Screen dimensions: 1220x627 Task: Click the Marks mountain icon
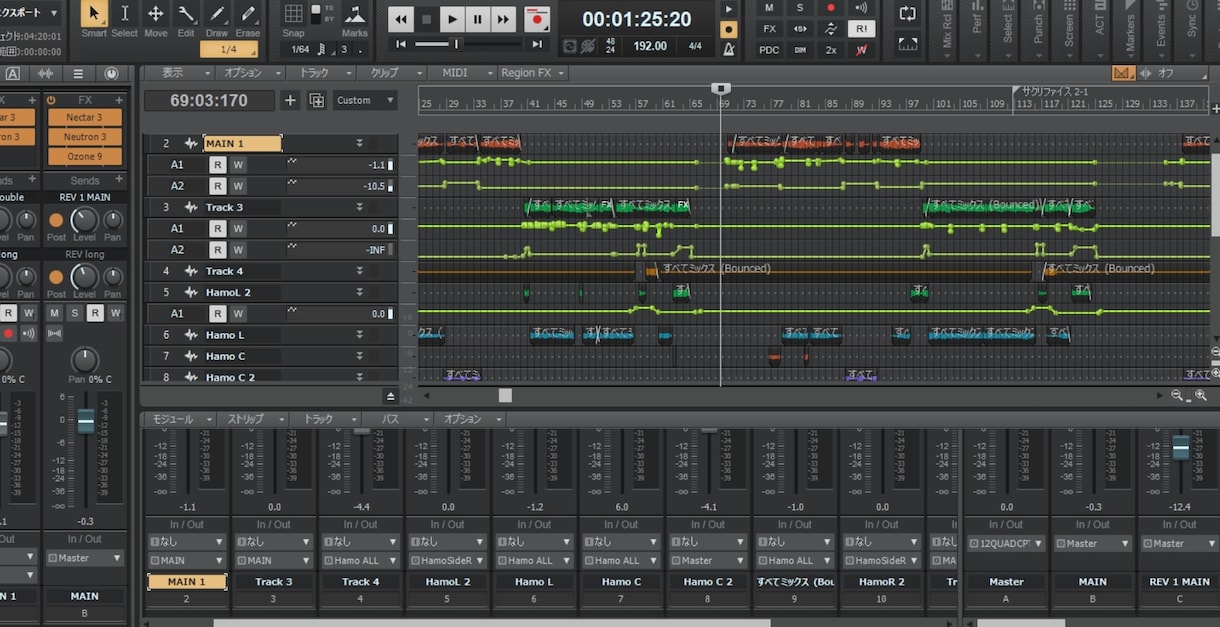point(354,15)
